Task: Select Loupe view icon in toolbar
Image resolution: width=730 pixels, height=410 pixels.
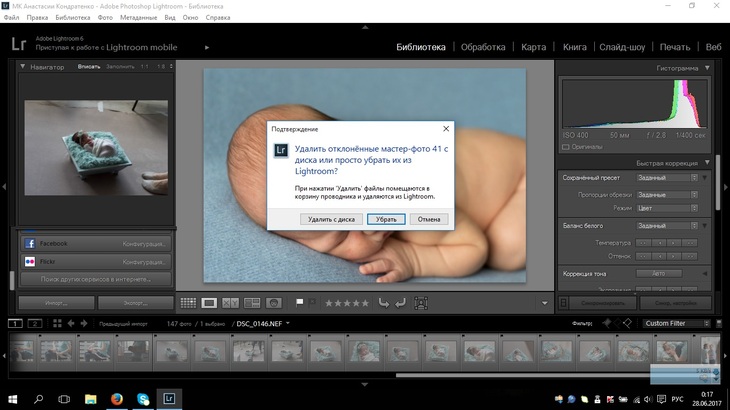Action: (x=209, y=302)
